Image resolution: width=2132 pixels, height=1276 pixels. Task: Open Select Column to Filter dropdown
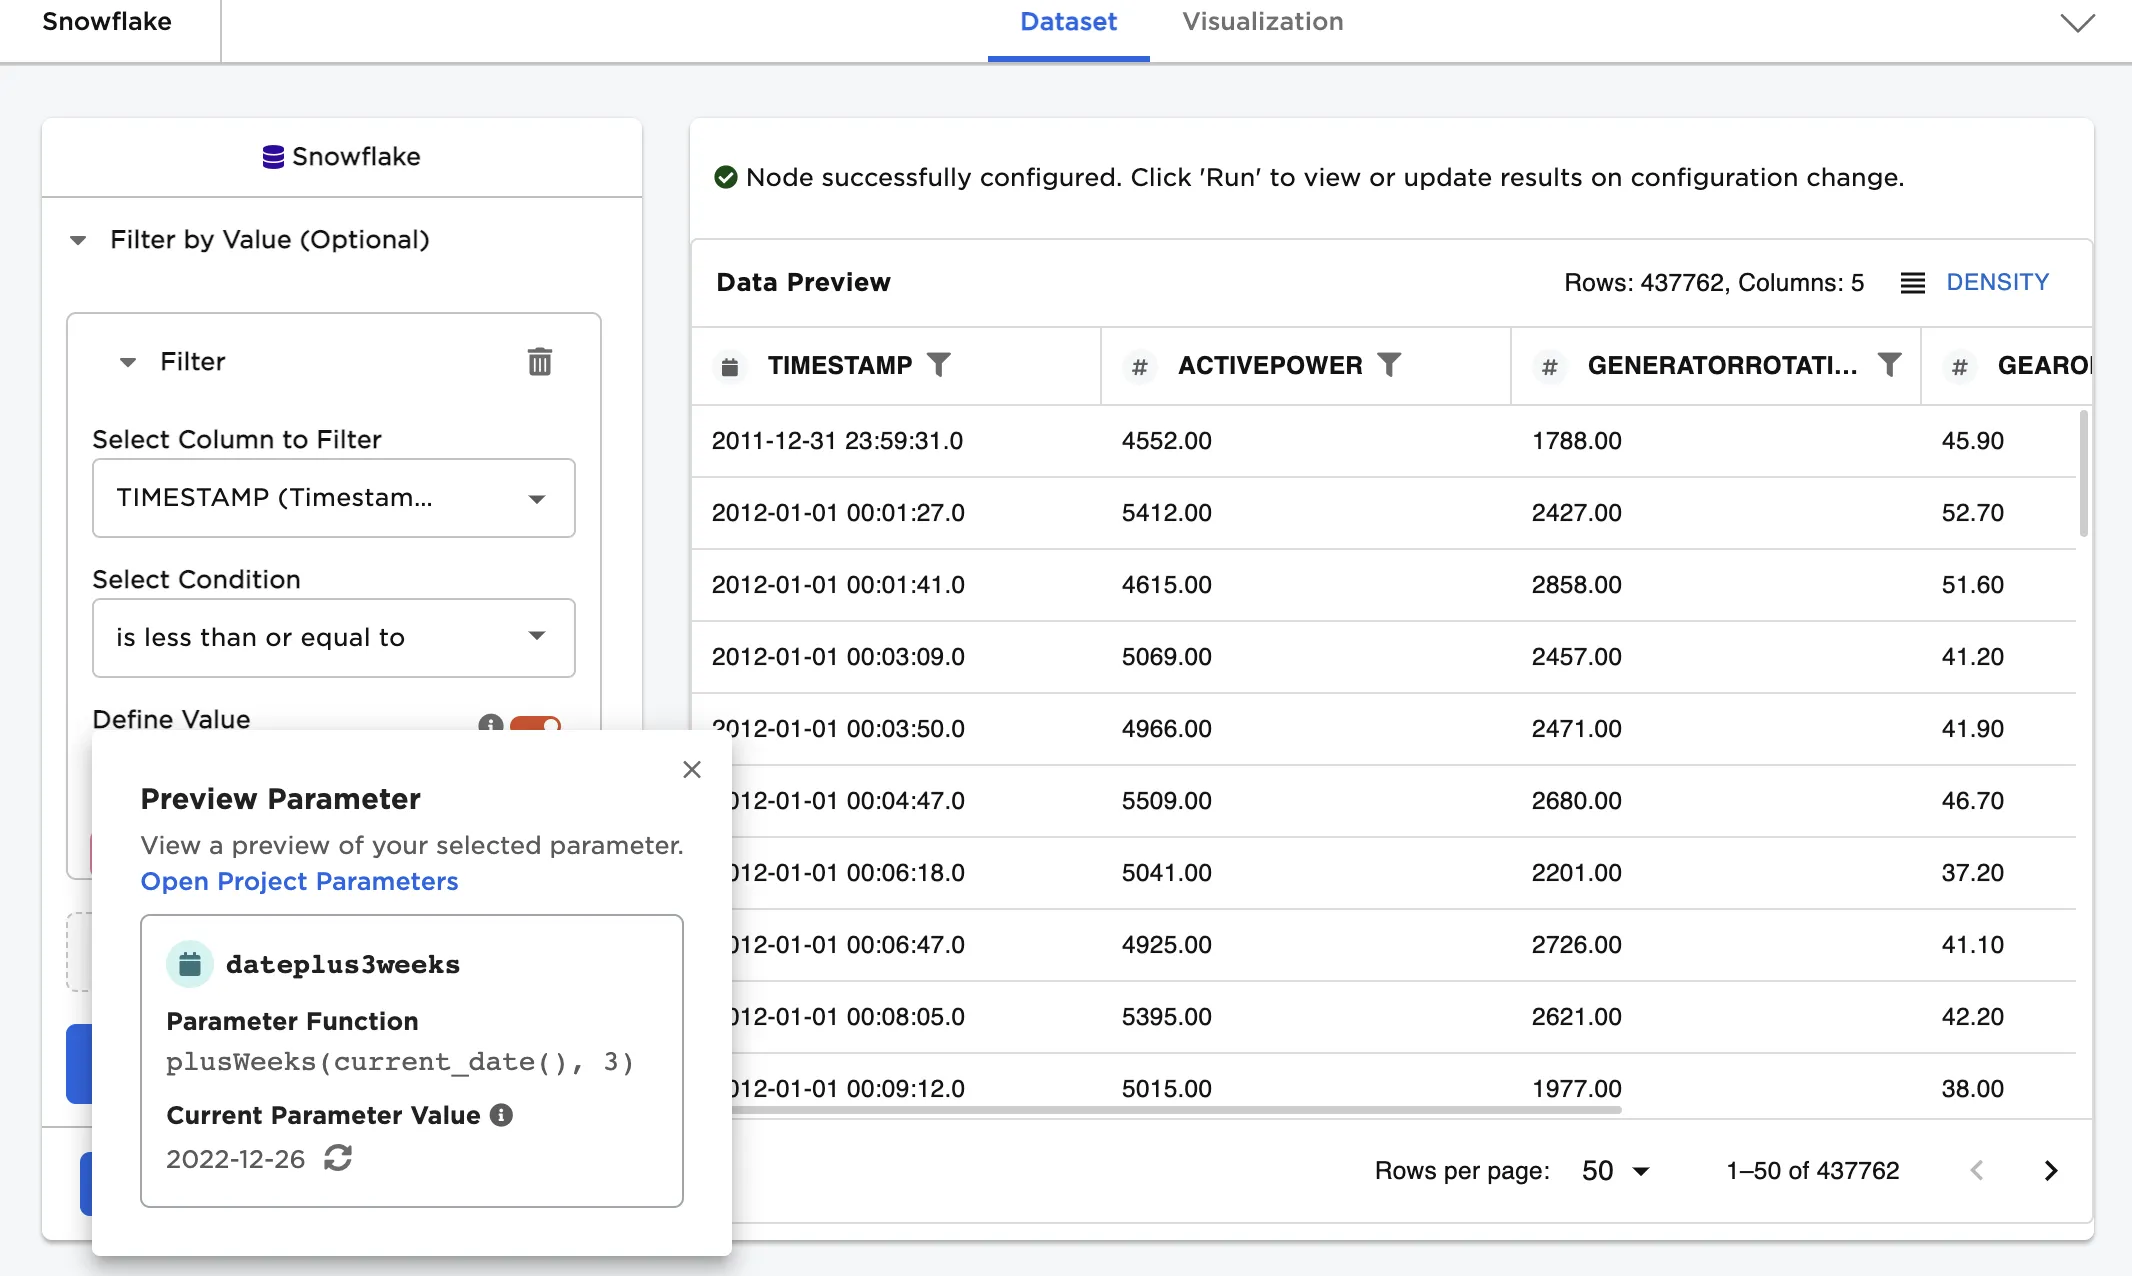(333, 498)
